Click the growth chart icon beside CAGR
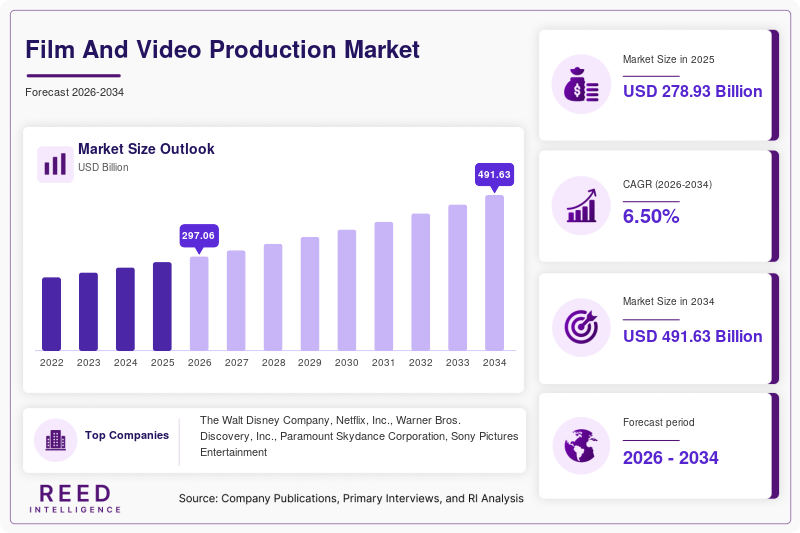 [581, 206]
